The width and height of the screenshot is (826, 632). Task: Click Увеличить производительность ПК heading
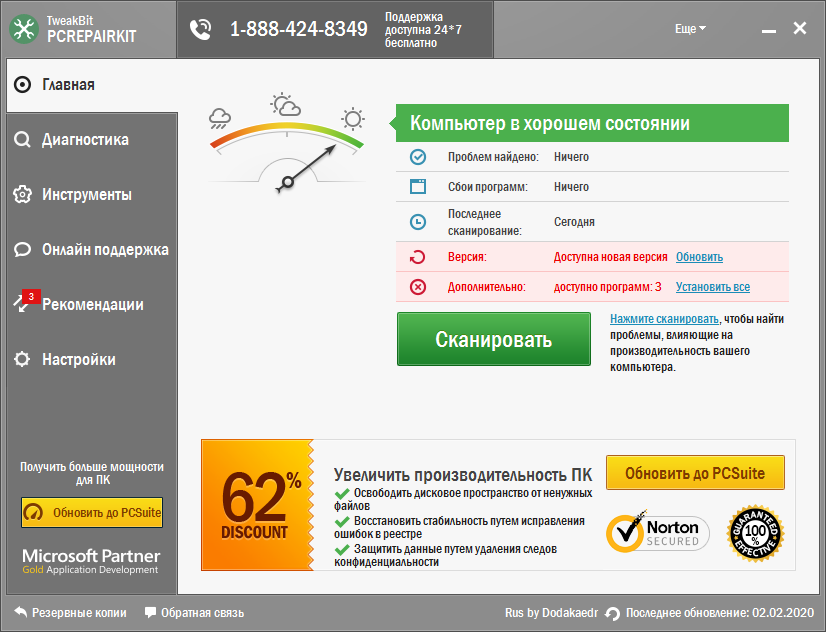click(463, 475)
